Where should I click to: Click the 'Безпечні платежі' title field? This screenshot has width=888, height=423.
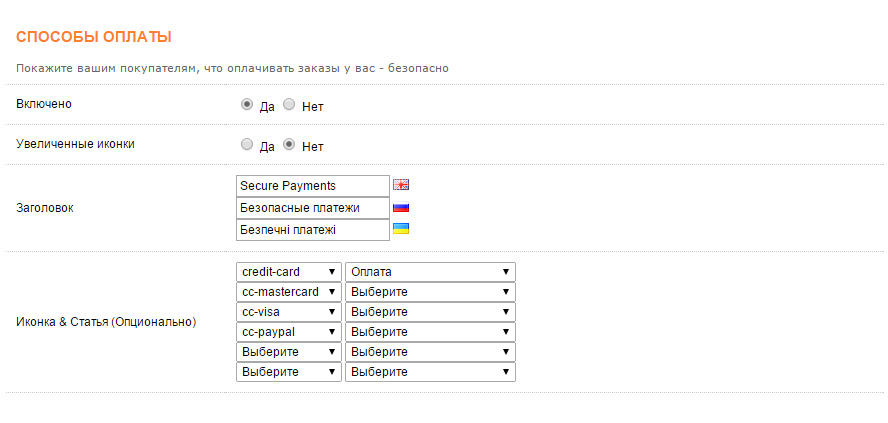[312, 230]
